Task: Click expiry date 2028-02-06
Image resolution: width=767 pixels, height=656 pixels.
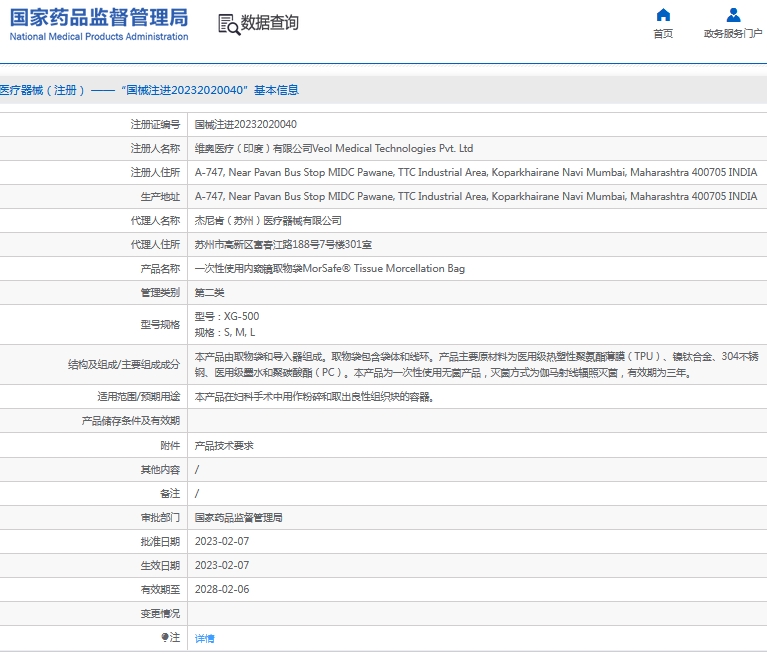Action: pos(222,589)
